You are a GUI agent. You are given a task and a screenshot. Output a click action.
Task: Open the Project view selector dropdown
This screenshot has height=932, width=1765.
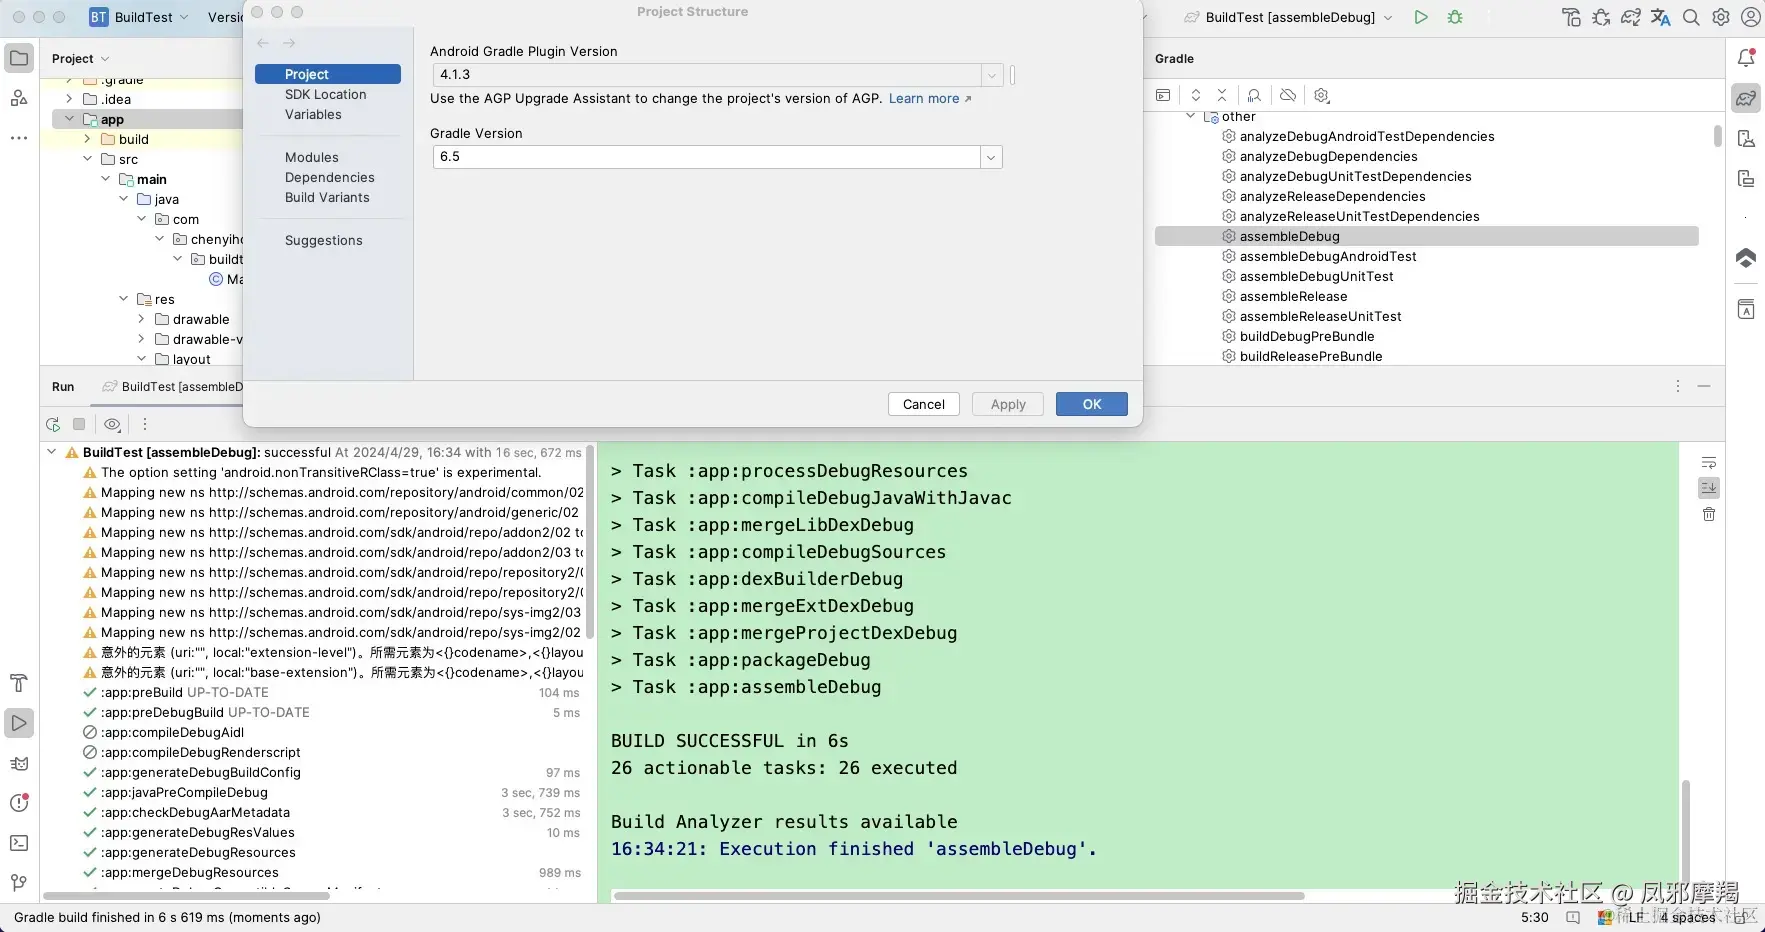(x=80, y=59)
